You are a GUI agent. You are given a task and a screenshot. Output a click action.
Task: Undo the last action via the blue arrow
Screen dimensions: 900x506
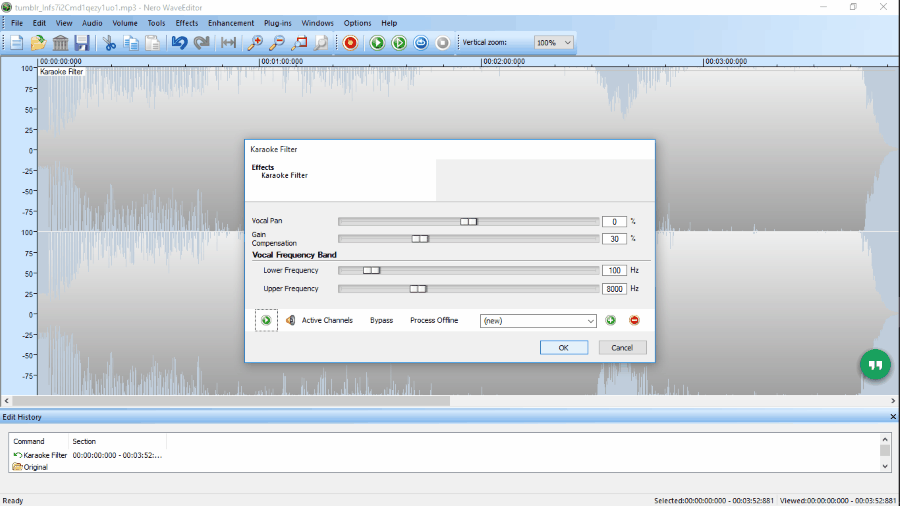pyautogui.click(x=179, y=43)
